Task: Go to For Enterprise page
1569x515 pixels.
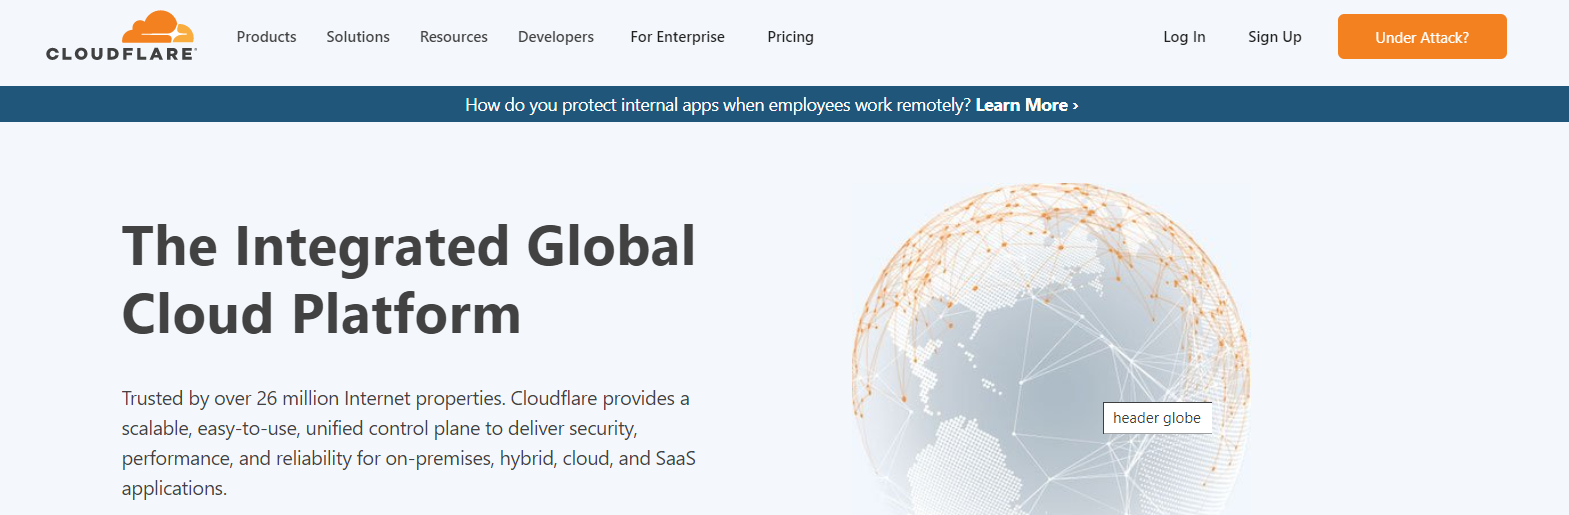Action: [x=677, y=37]
